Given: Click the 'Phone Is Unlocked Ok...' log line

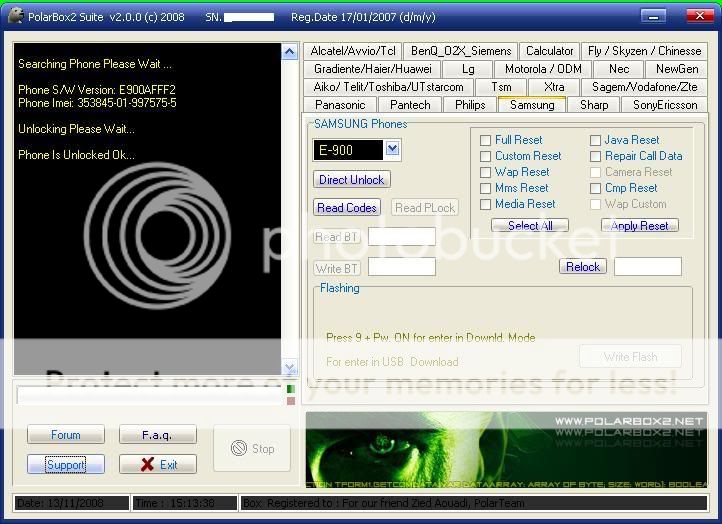Looking at the screenshot, I should [76, 155].
